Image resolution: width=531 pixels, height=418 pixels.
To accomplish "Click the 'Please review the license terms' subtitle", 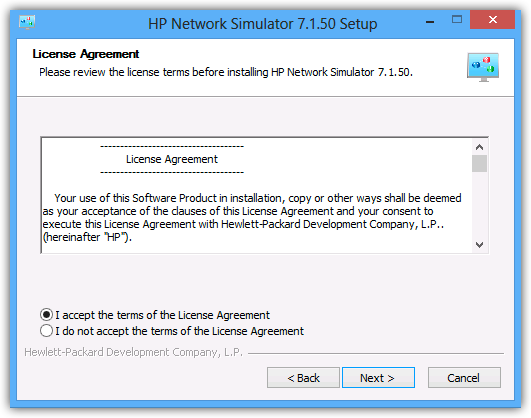I will (226, 72).
